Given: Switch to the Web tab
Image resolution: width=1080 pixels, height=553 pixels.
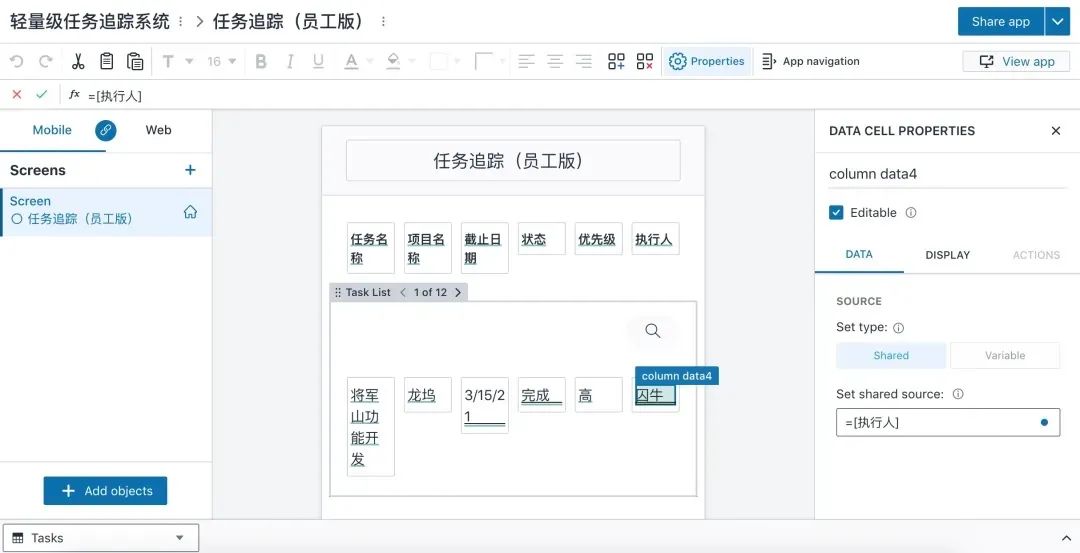Looking at the screenshot, I should pos(158,130).
